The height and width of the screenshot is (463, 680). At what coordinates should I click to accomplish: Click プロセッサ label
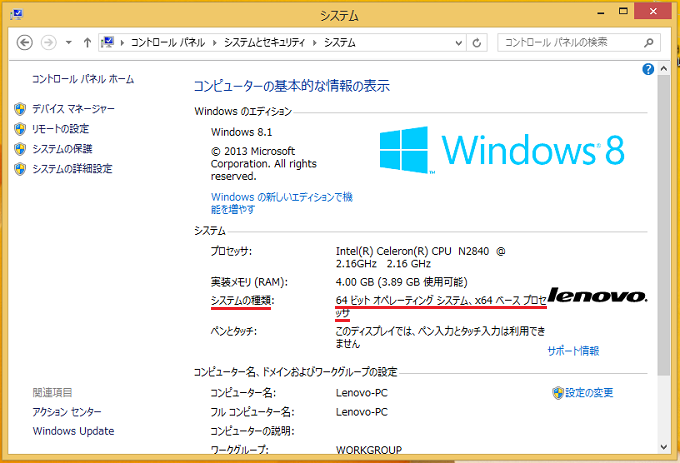coord(231,251)
